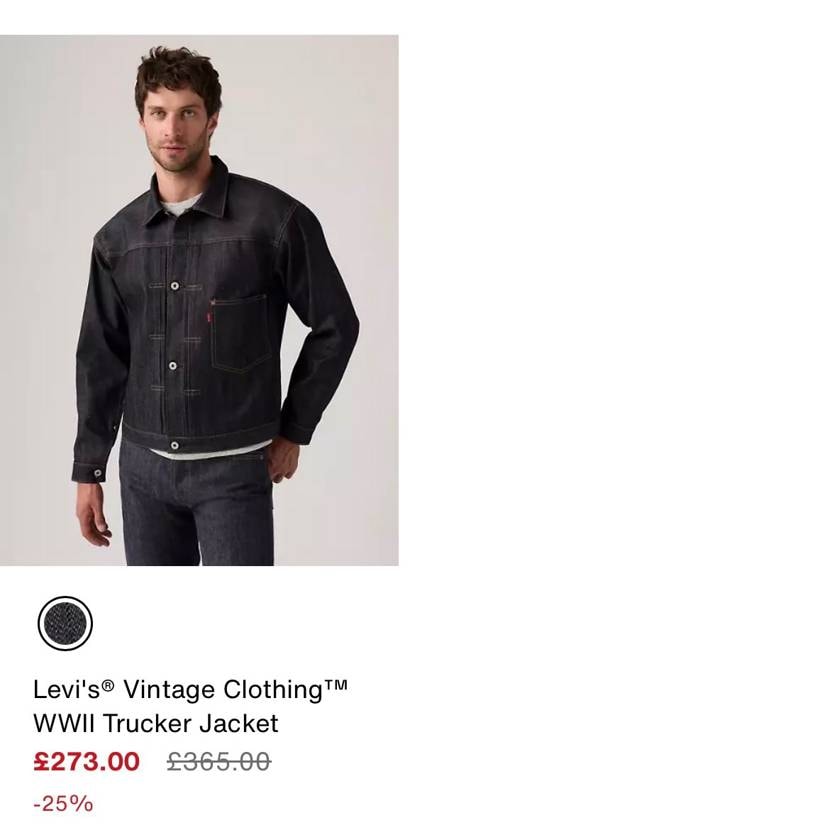Click the Levi's Vintage Clothing title link
The width and height of the screenshot is (830, 830).
pos(190,690)
